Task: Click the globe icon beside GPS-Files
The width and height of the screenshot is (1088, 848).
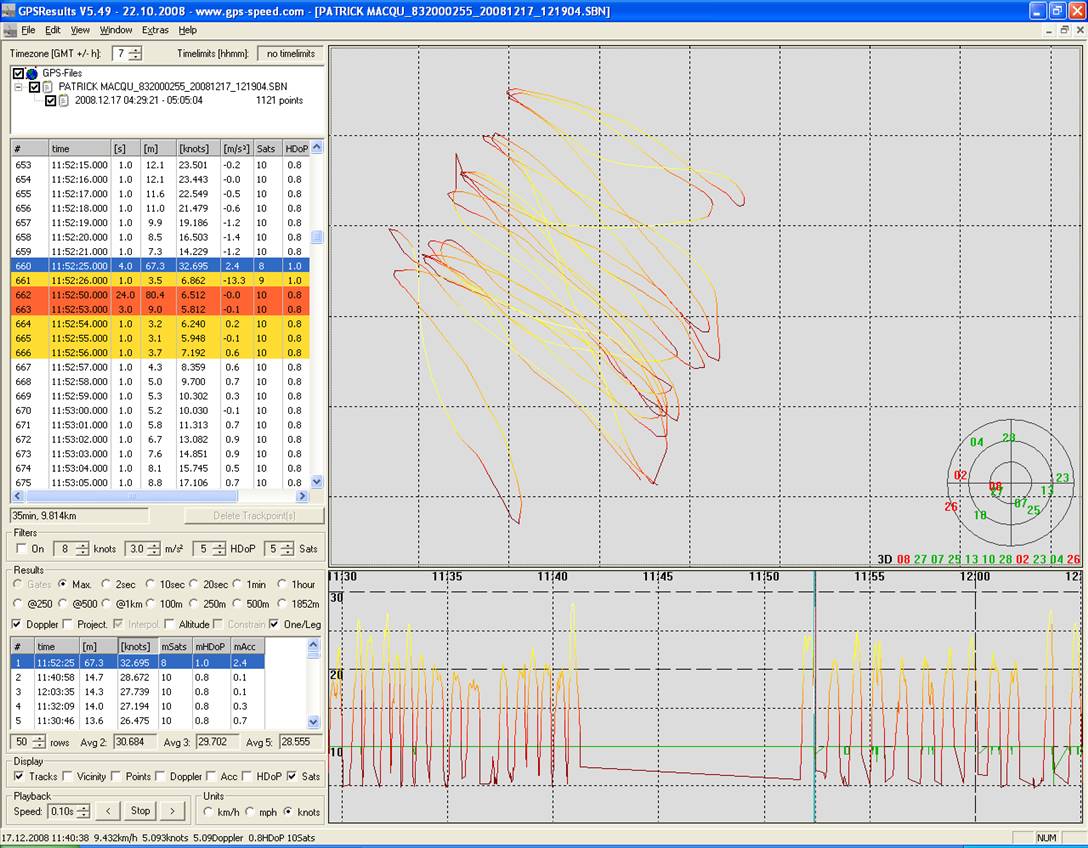Action: pos(32,73)
